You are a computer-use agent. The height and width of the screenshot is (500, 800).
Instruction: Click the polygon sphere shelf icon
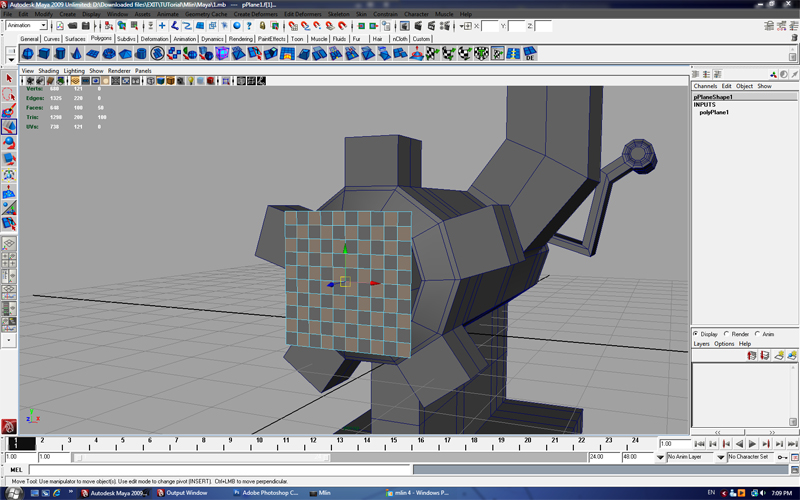tap(28, 53)
